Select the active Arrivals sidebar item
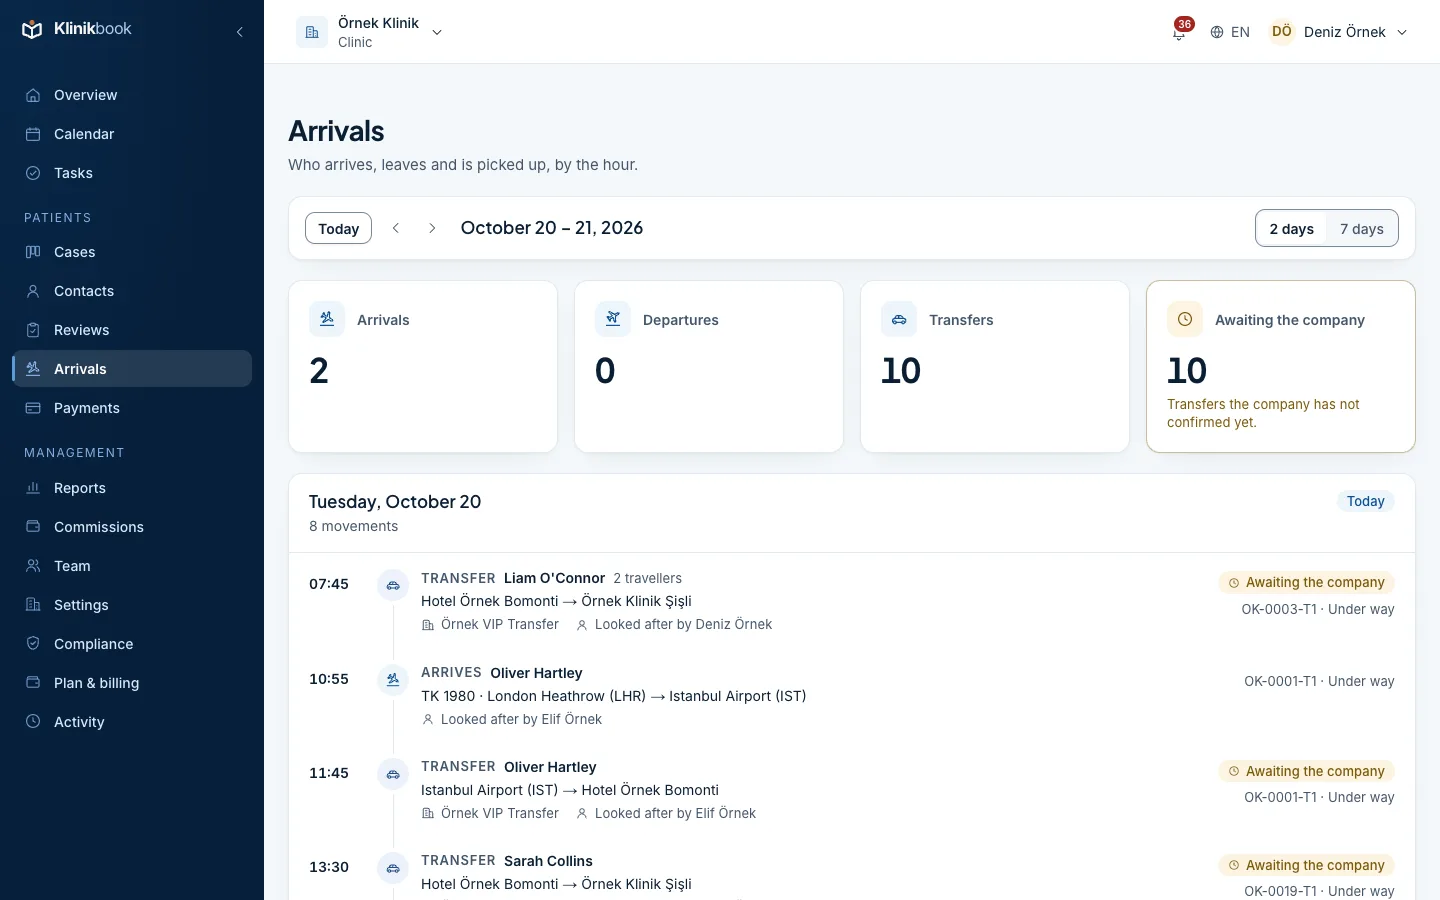Screen dimensions: 1440x900 [132, 369]
